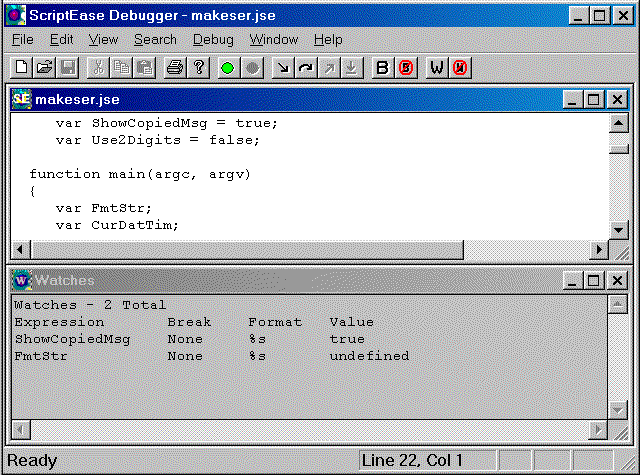Click the Help question mark icon

(x=198, y=67)
